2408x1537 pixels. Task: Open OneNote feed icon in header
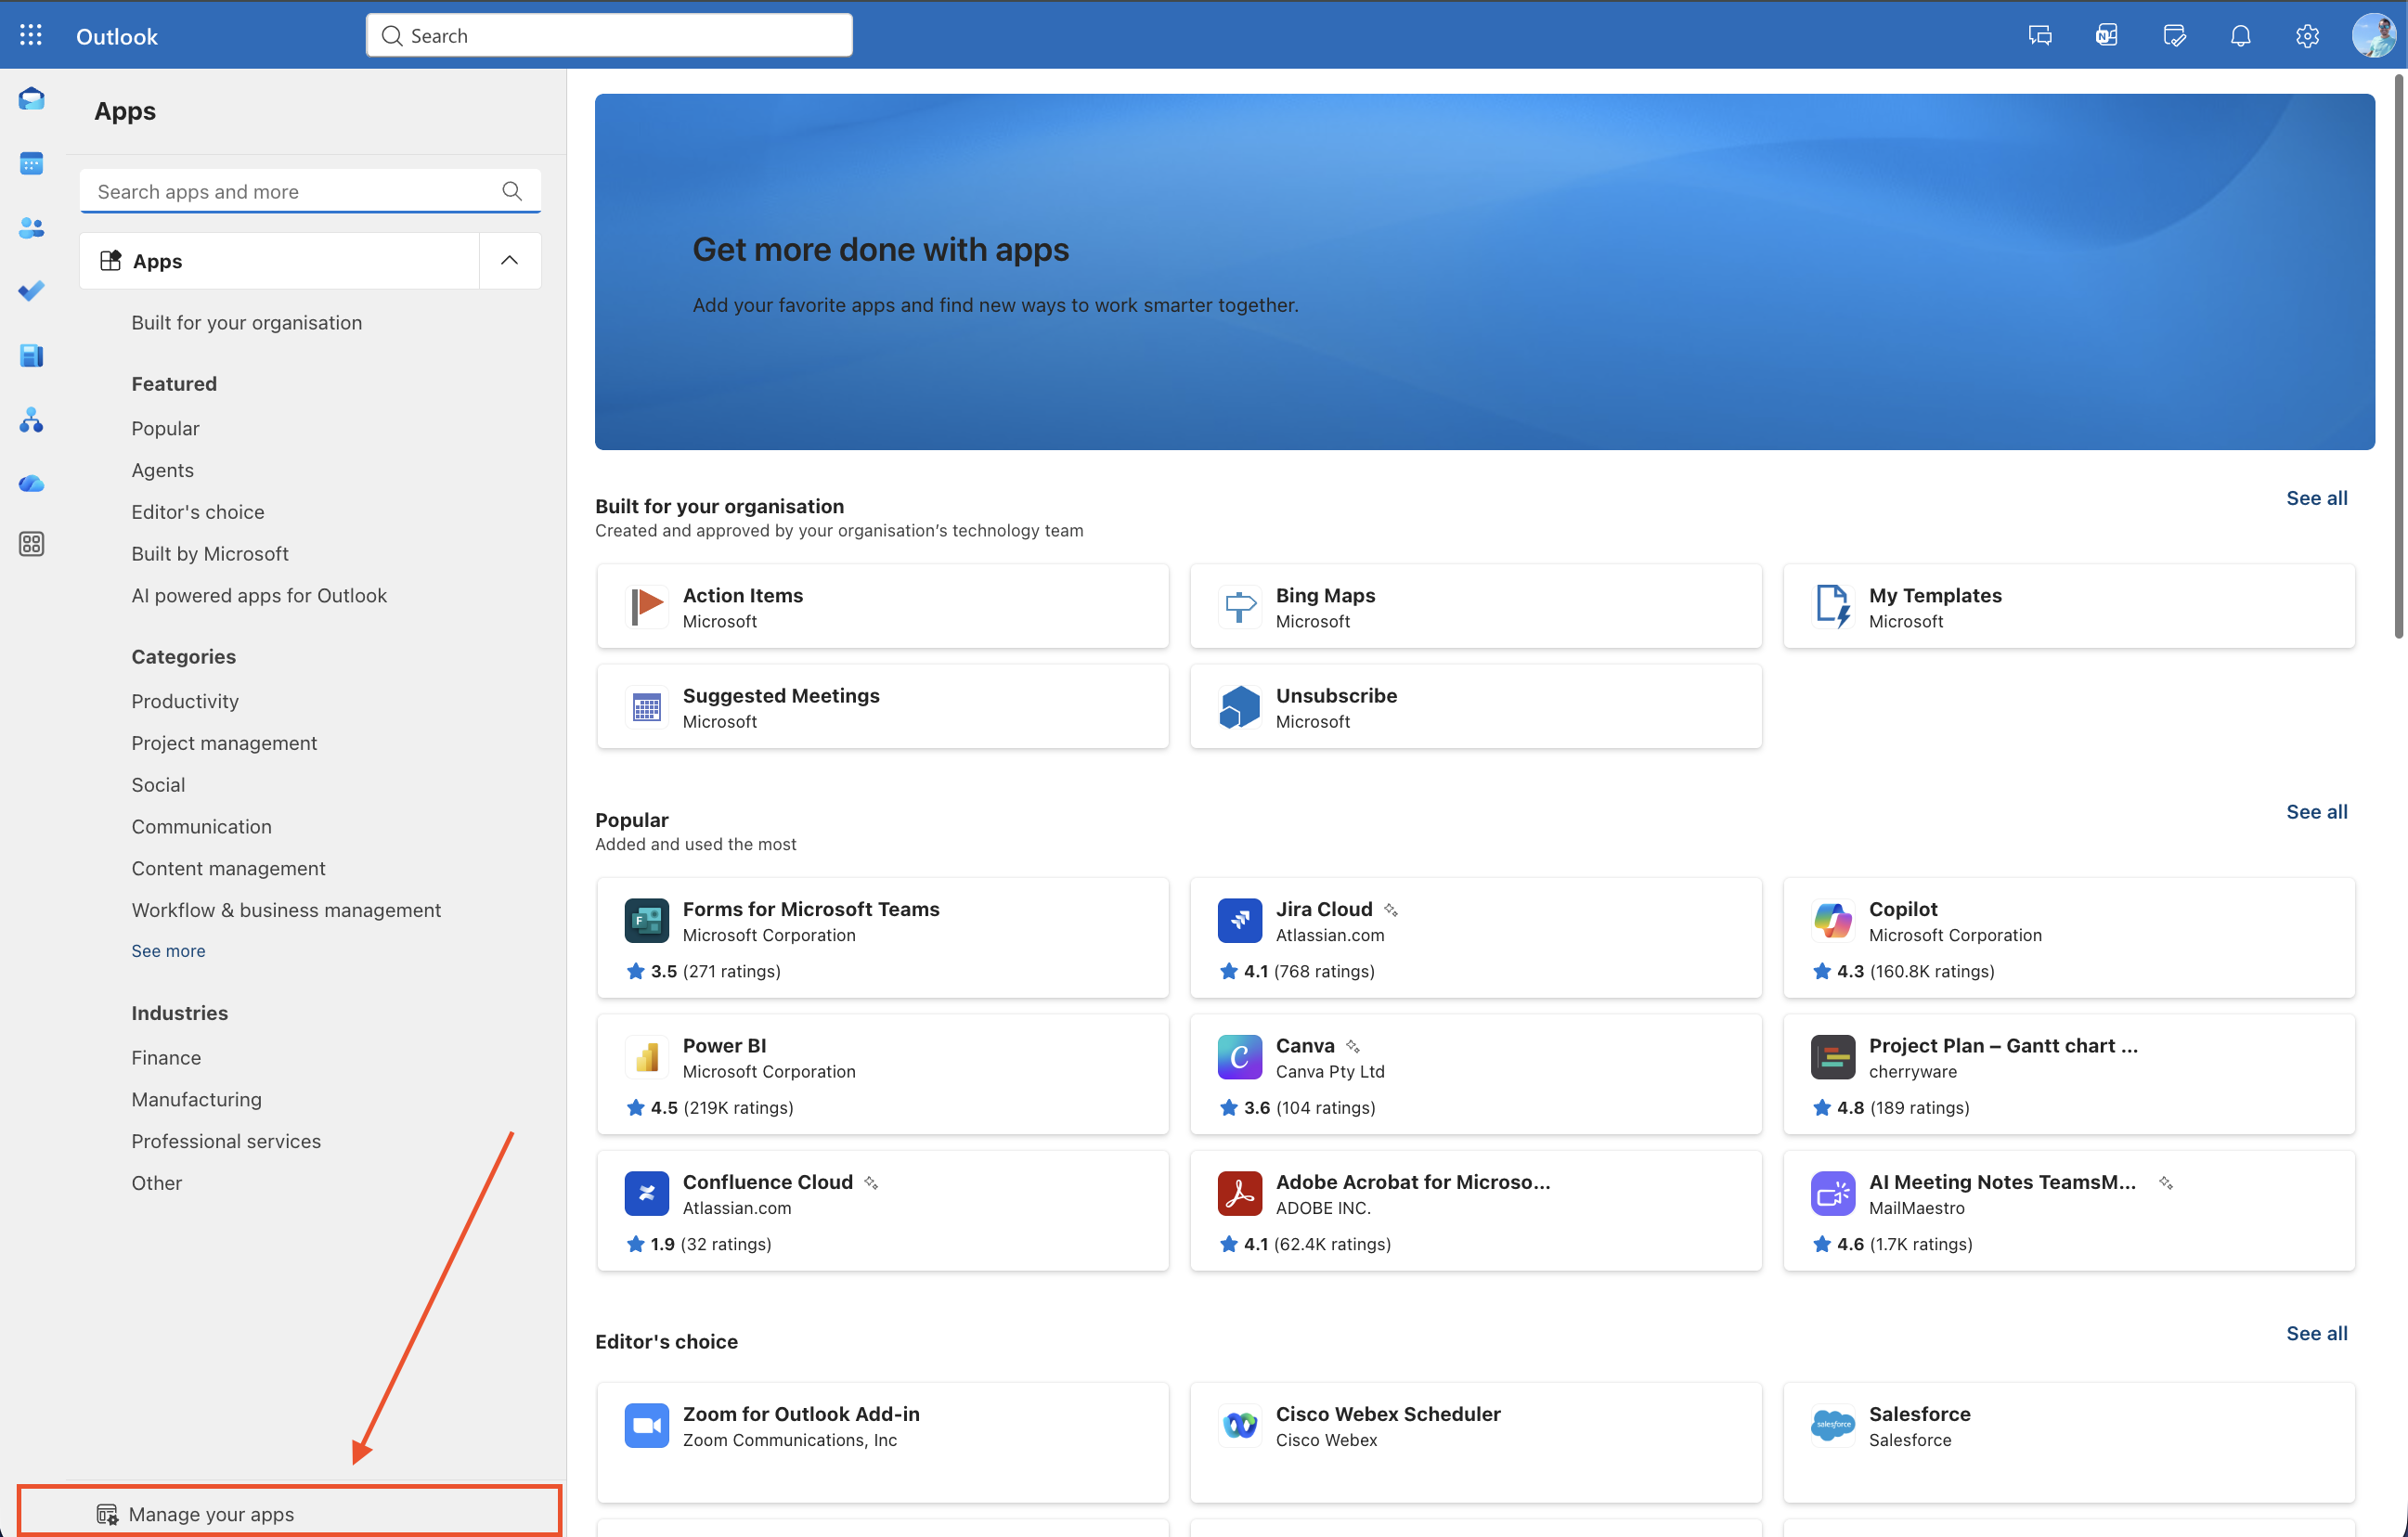(x=2106, y=36)
